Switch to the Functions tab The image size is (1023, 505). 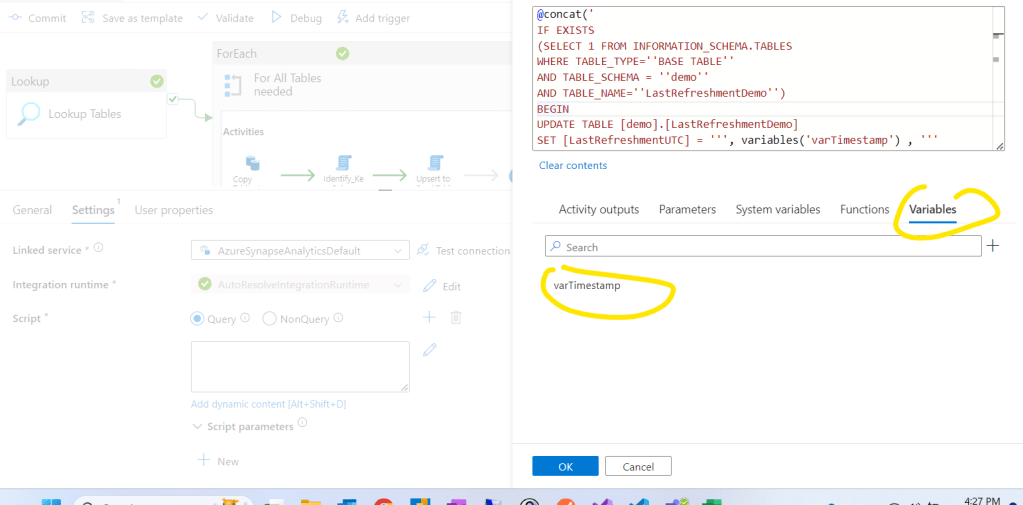click(x=864, y=210)
